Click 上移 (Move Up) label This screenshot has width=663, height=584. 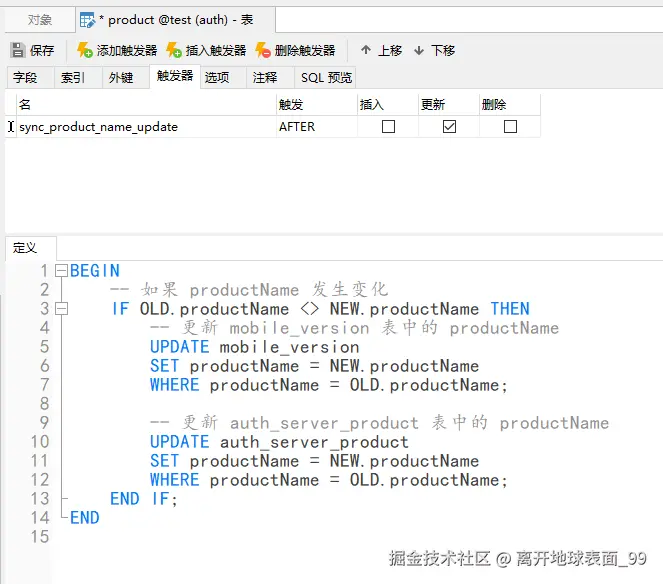(x=390, y=51)
